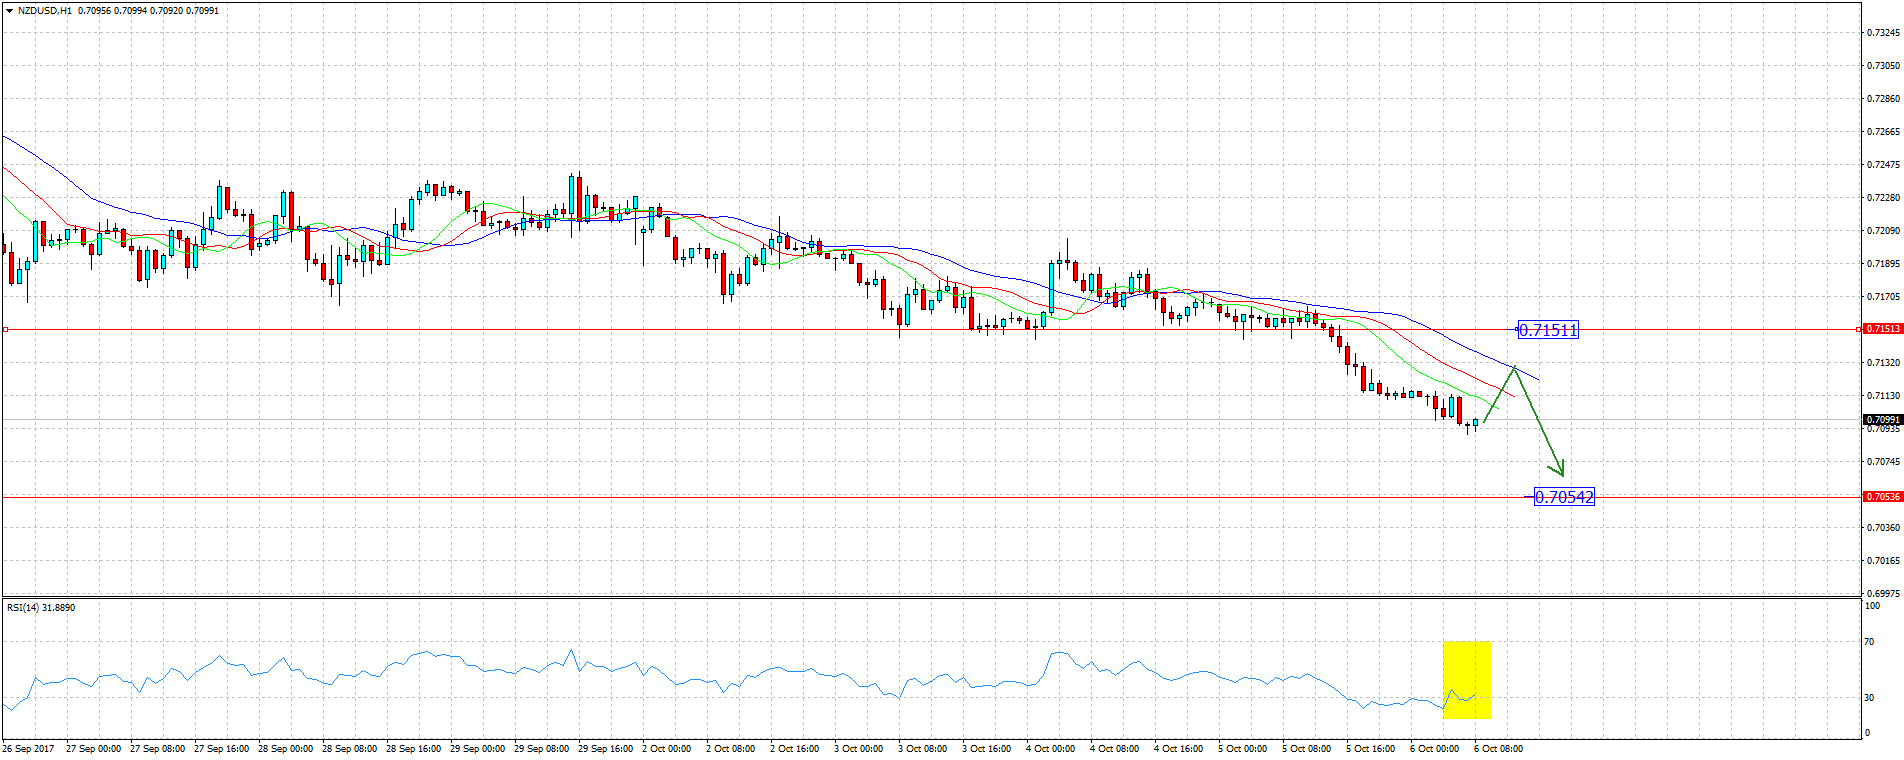Select the blue 0.70542 price label

click(1564, 497)
